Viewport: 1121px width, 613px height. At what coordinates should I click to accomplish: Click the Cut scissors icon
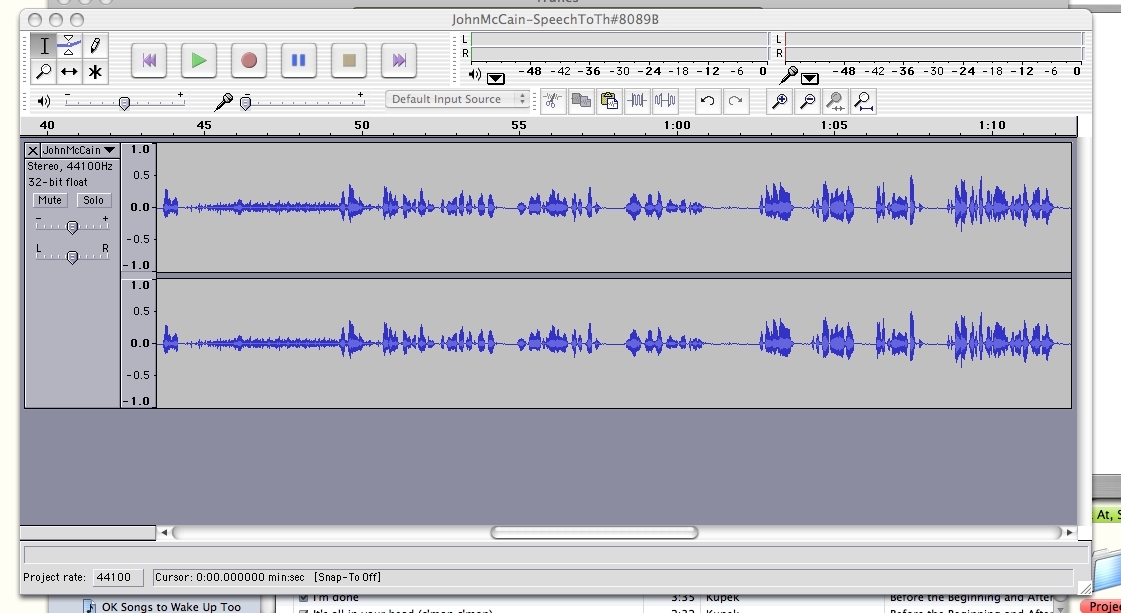click(x=553, y=100)
